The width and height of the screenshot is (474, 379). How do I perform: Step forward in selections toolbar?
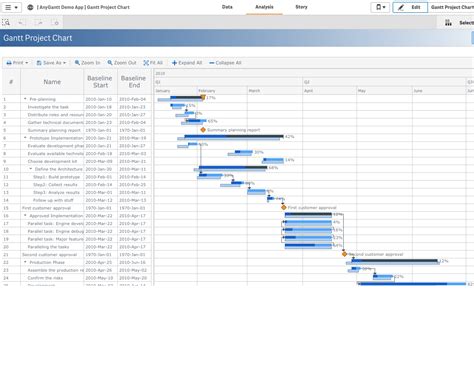point(39,23)
